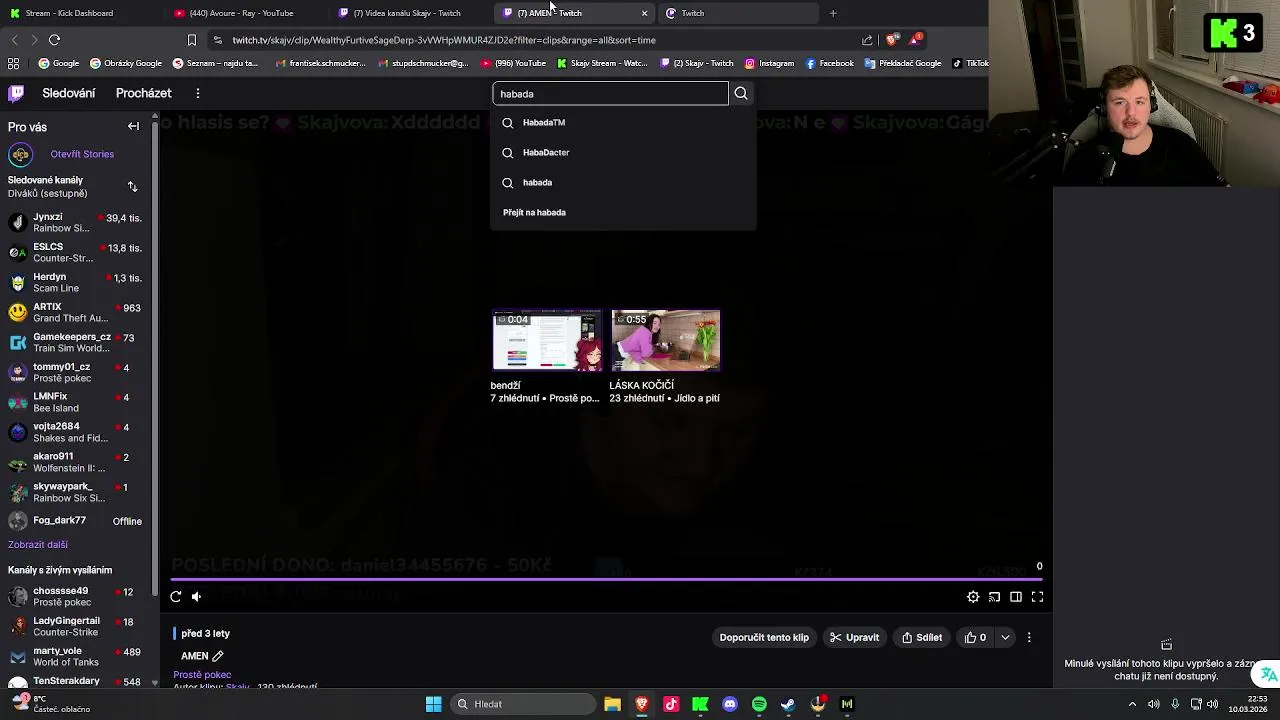The height and width of the screenshot is (720, 1280).
Task: Like the clip with thumbs up
Action: (x=975, y=637)
